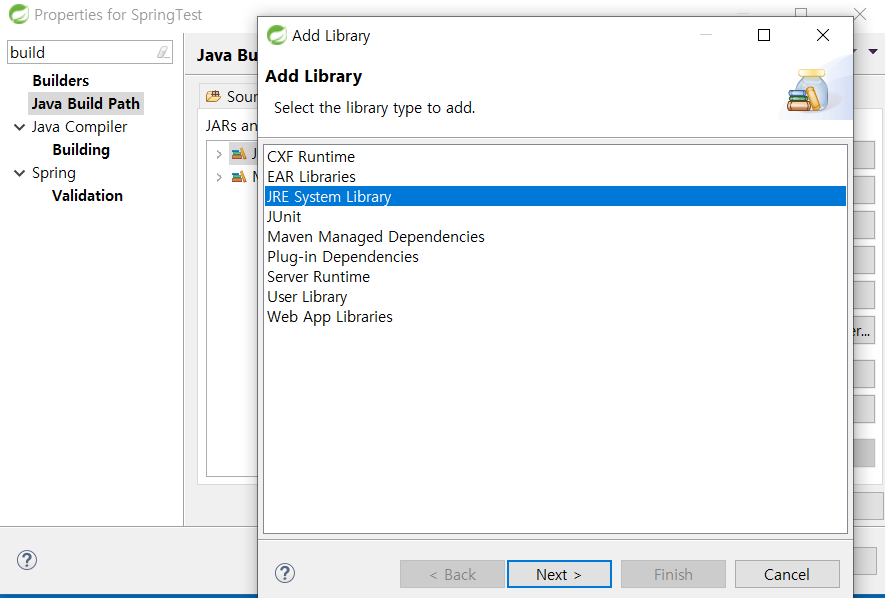Expand first library entry in build path
Image resolution: width=885 pixels, height=598 pixels.
pos(219,154)
